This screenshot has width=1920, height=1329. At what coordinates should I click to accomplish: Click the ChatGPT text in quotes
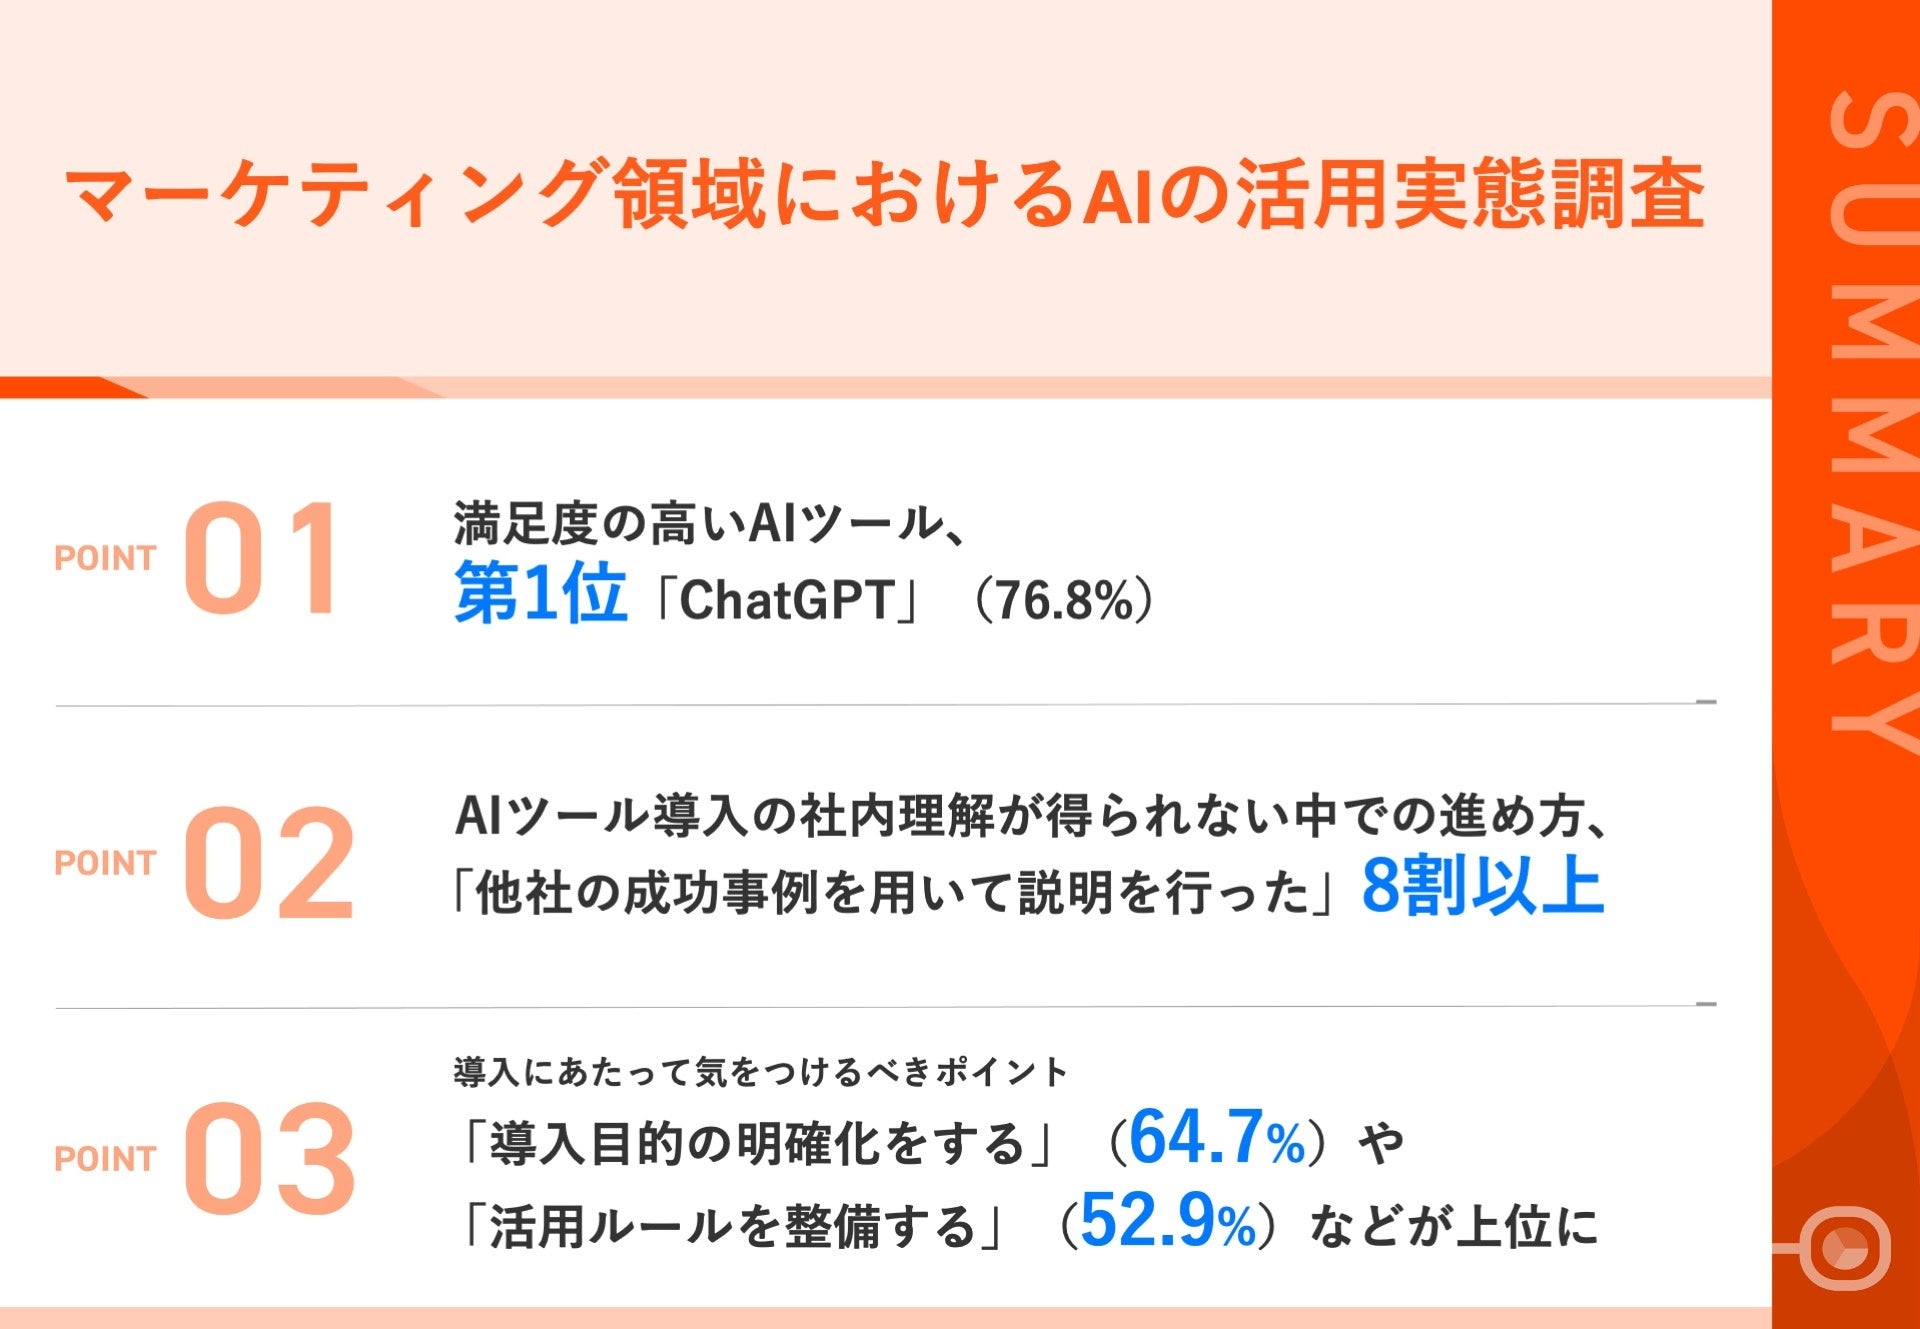pos(785,601)
